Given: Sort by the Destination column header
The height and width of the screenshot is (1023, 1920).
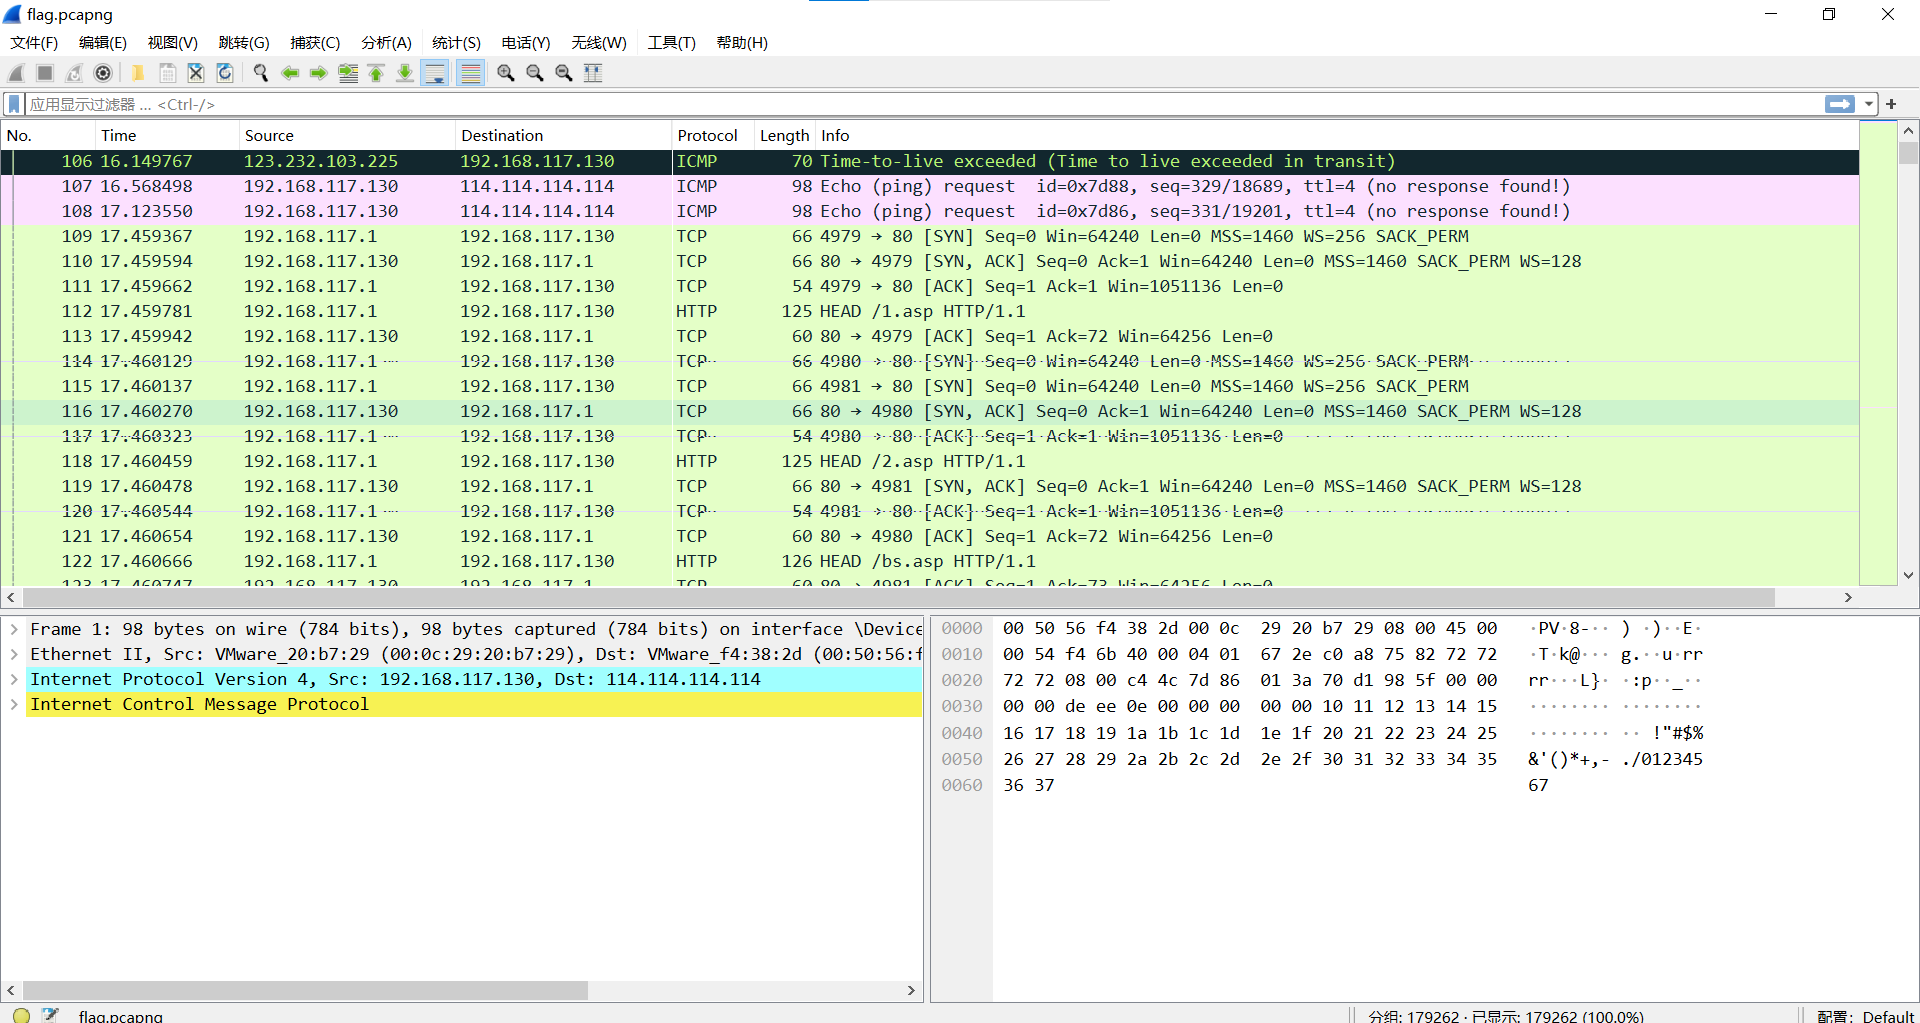Looking at the screenshot, I should pyautogui.click(x=564, y=135).
